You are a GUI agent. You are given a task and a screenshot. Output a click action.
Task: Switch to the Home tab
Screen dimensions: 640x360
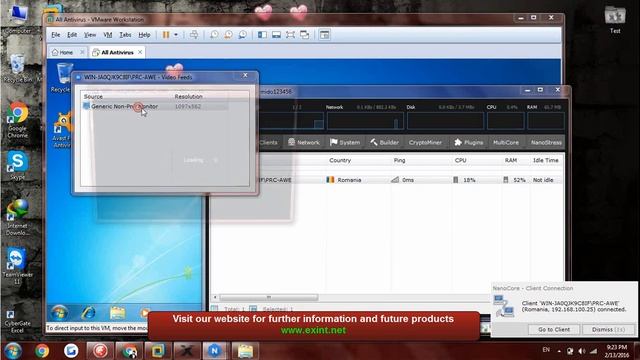62,52
